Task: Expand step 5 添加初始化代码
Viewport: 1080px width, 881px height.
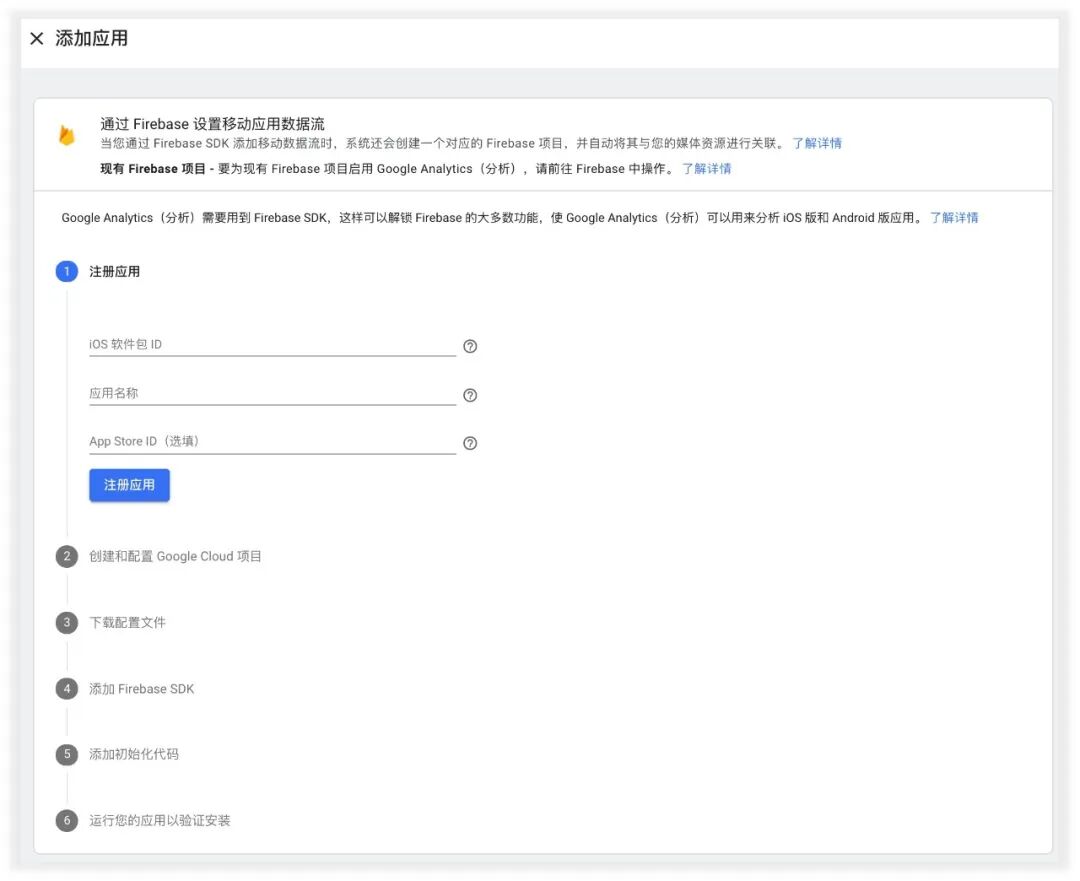Action: click(x=134, y=754)
